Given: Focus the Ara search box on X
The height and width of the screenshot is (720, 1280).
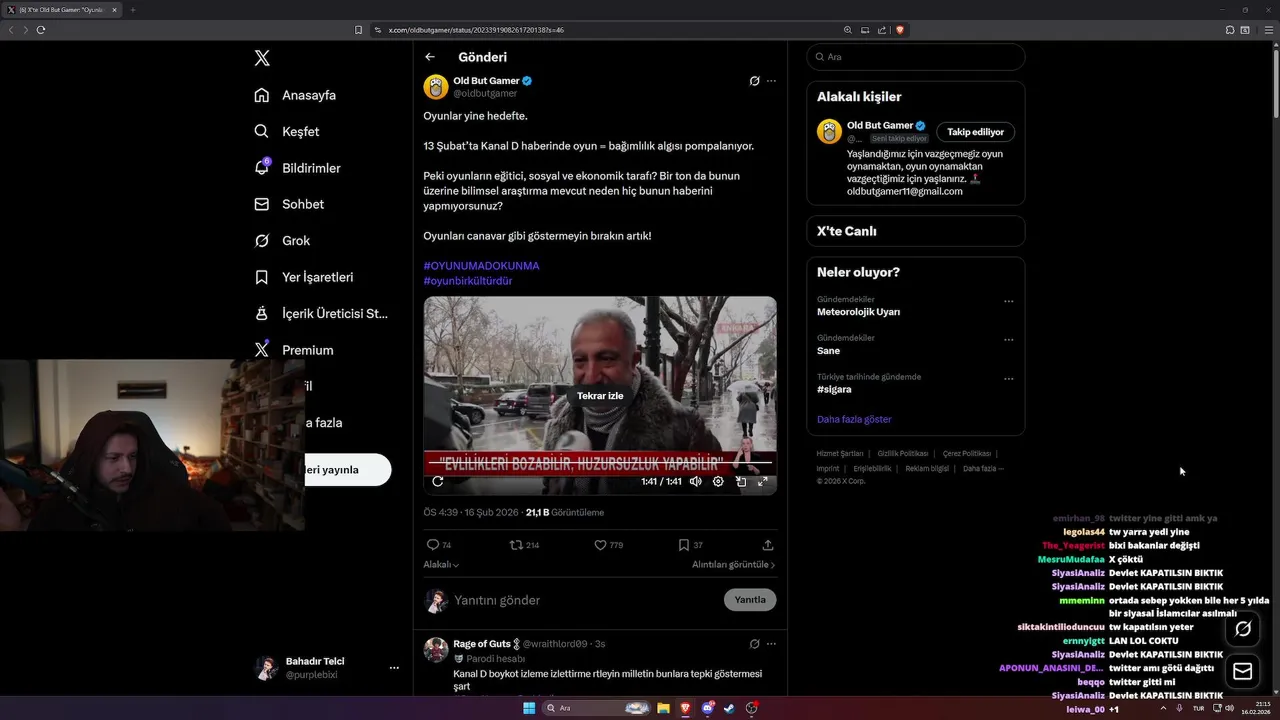Looking at the screenshot, I should tap(916, 57).
